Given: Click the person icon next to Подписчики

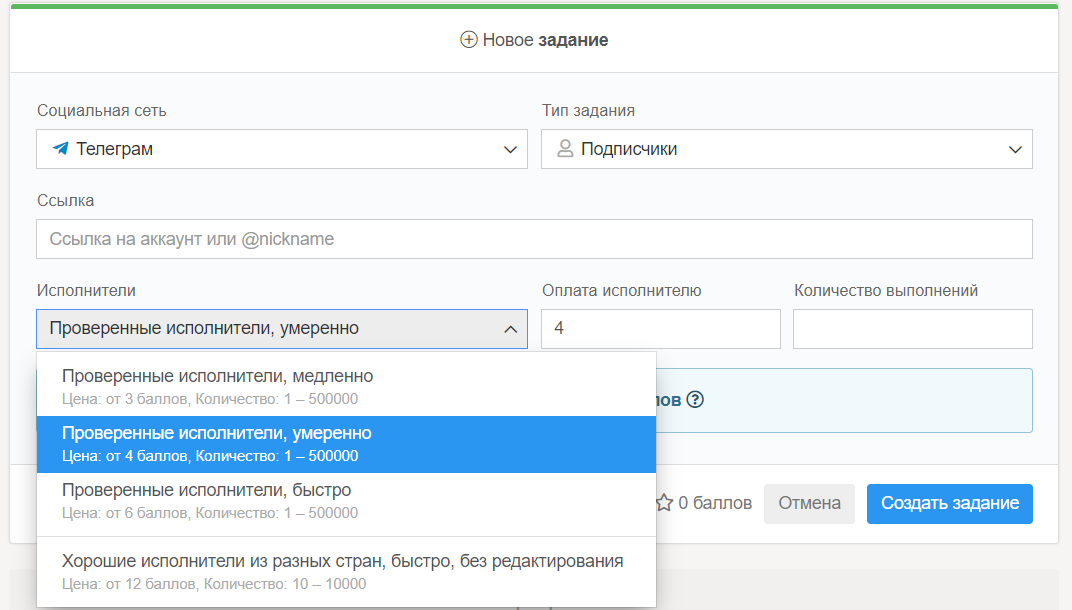Looking at the screenshot, I should (x=565, y=149).
